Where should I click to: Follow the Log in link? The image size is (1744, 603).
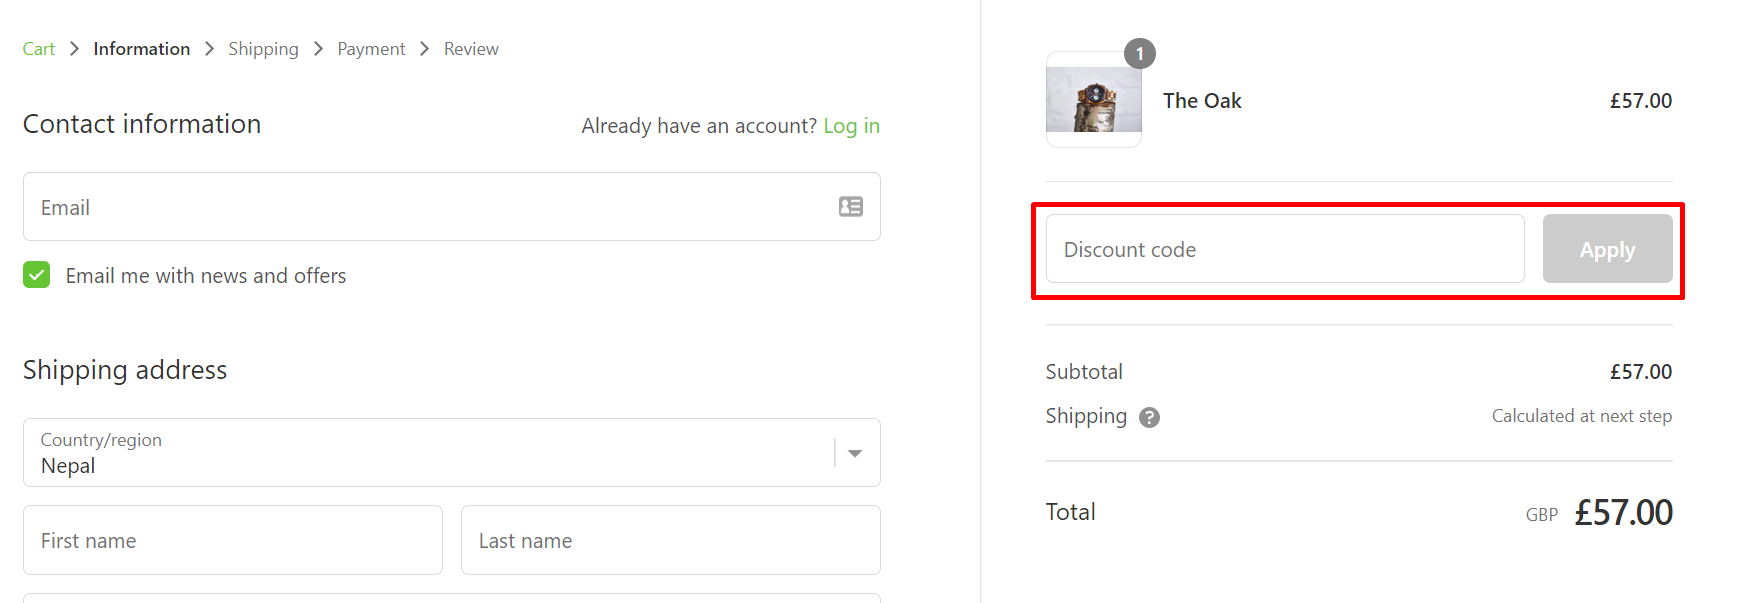852,126
